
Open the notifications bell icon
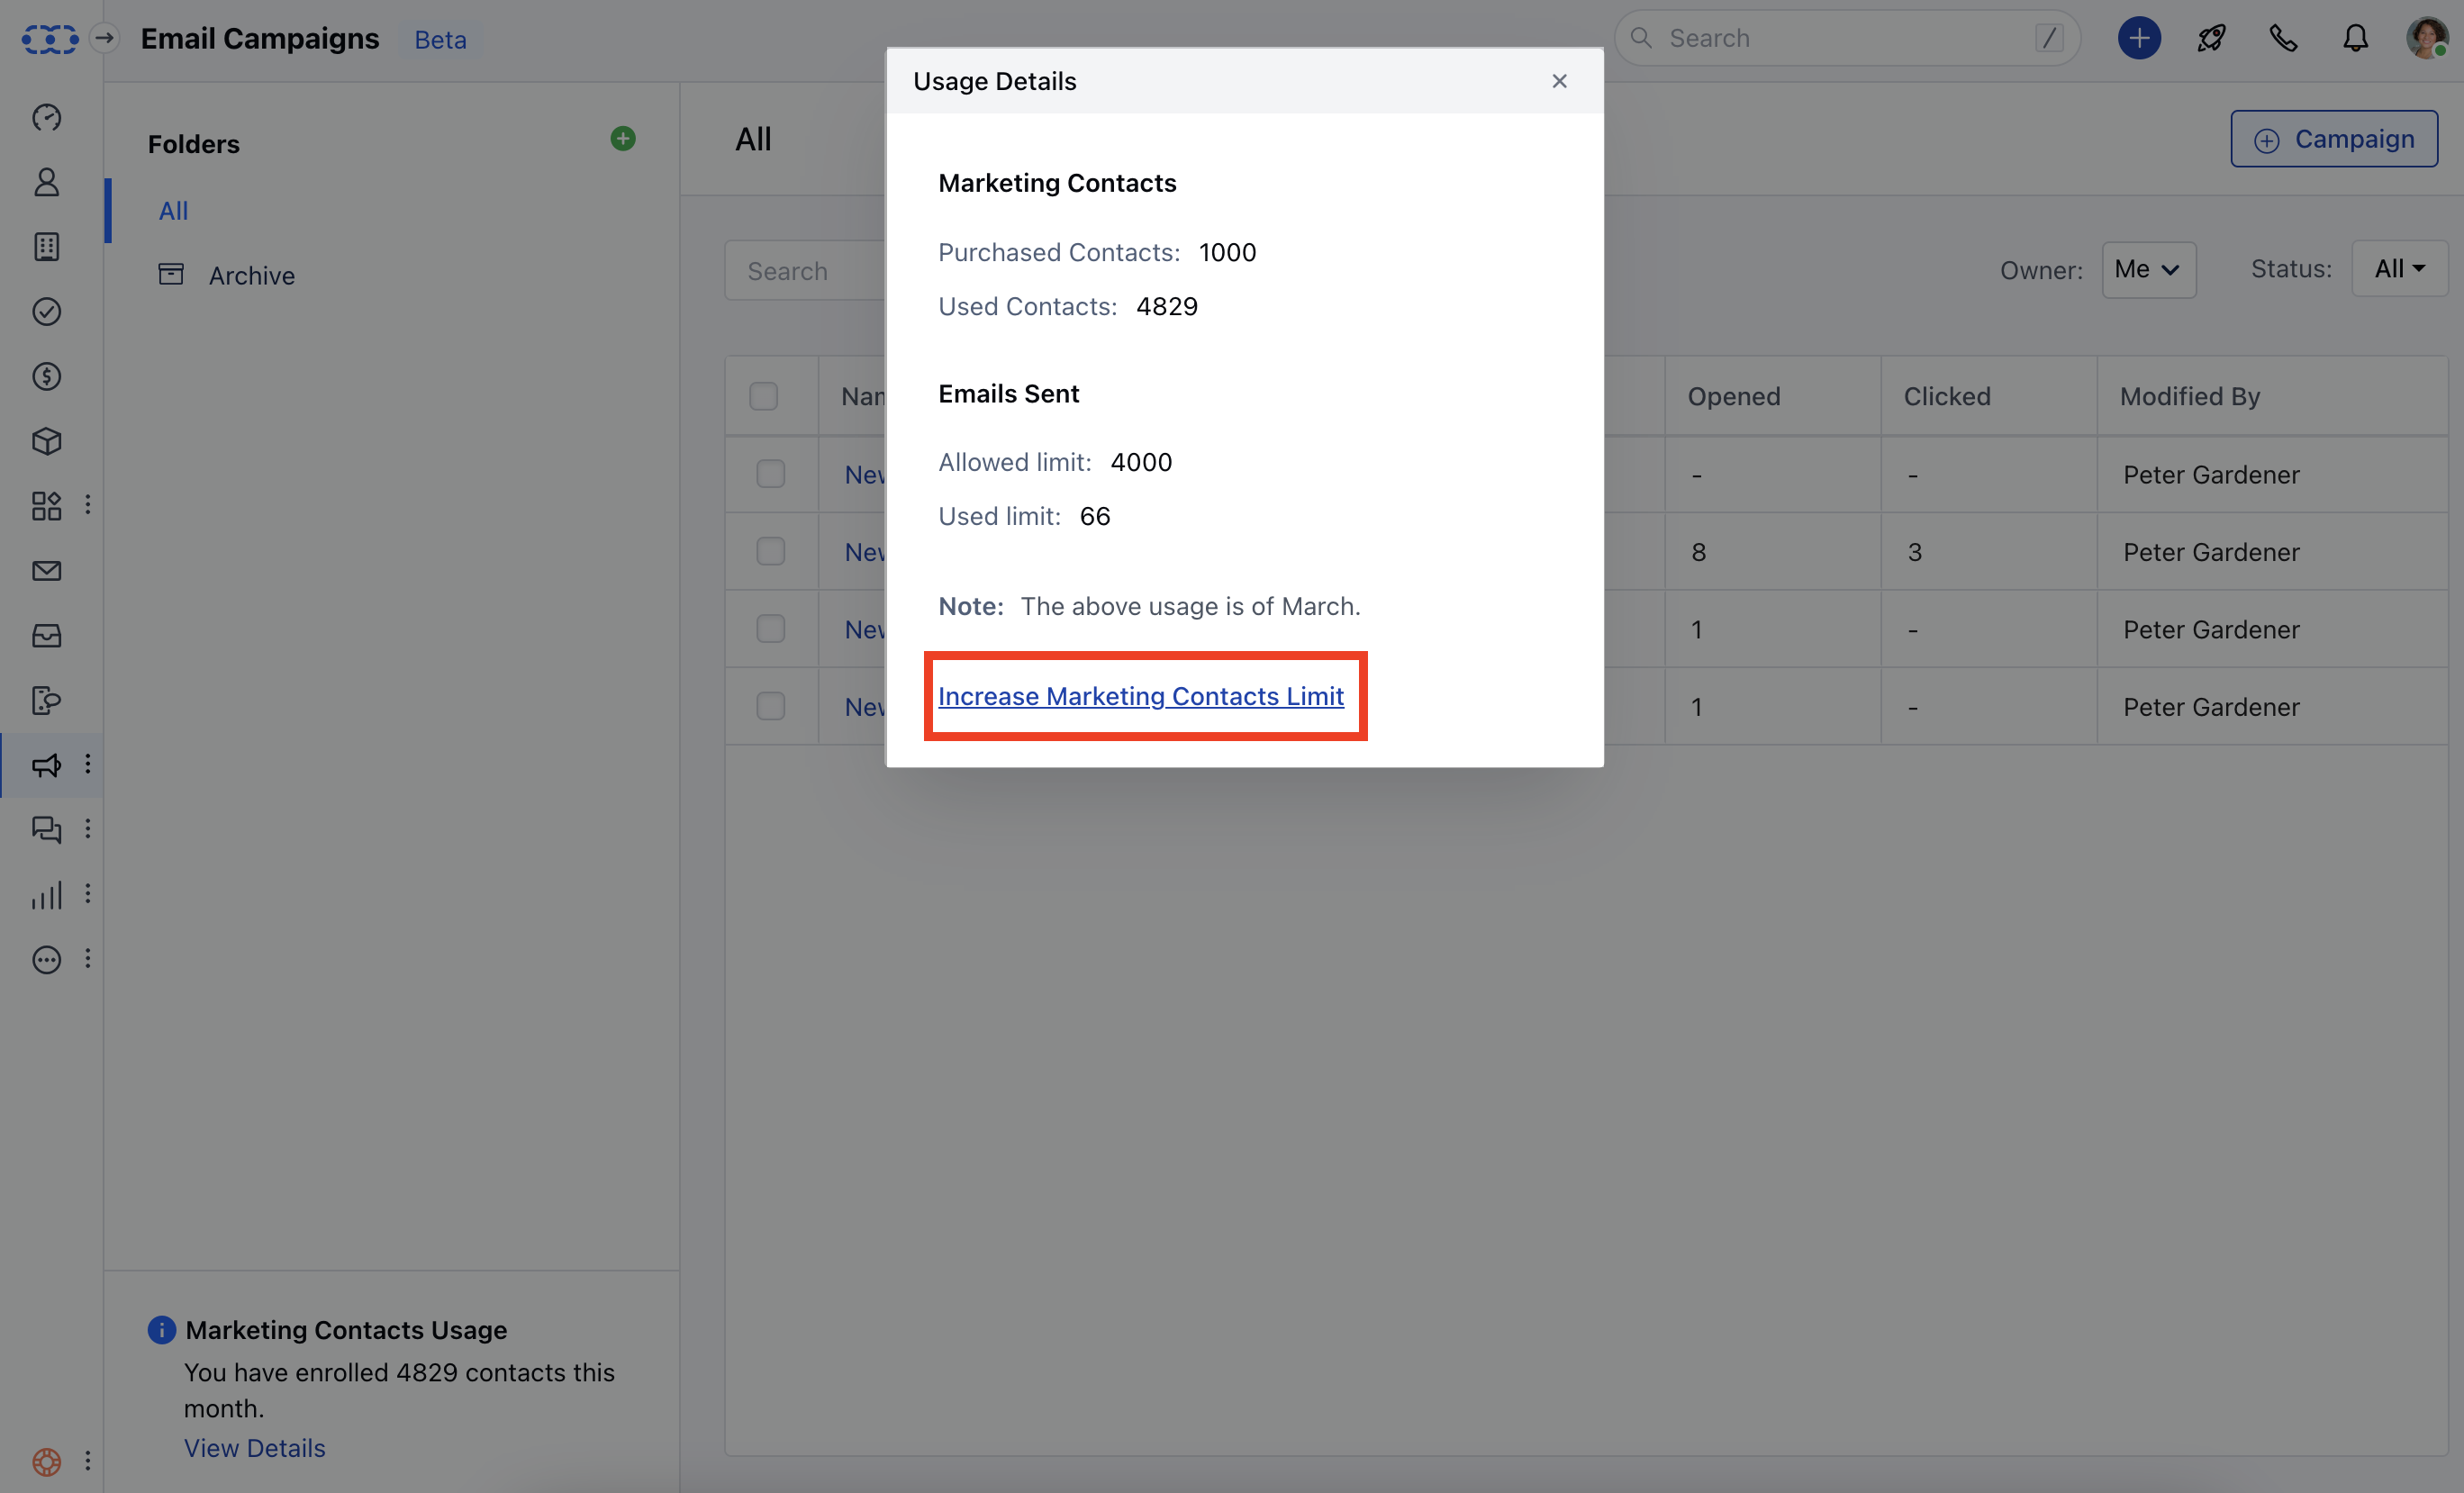click(x=2355, y=38)
